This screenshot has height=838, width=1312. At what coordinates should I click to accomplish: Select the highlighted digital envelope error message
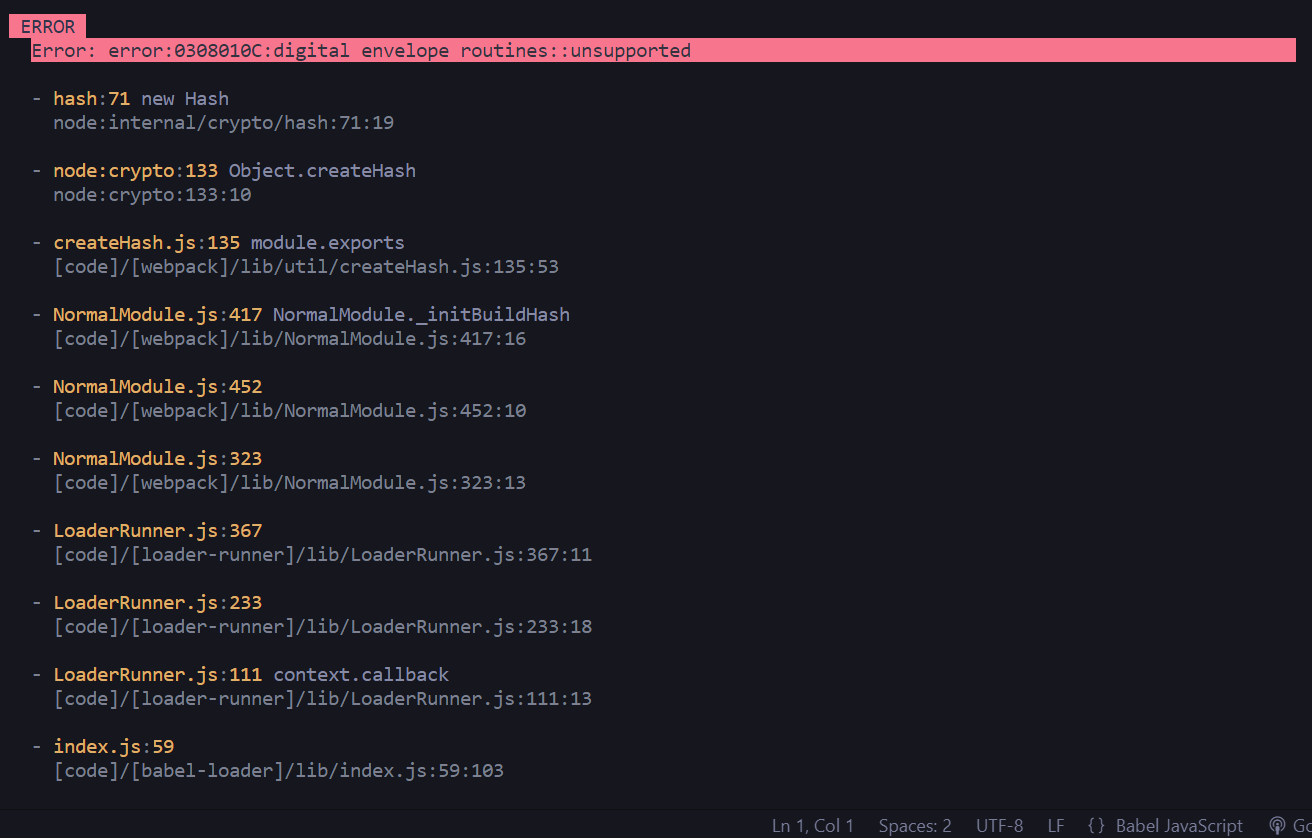(x=362, y=50)
